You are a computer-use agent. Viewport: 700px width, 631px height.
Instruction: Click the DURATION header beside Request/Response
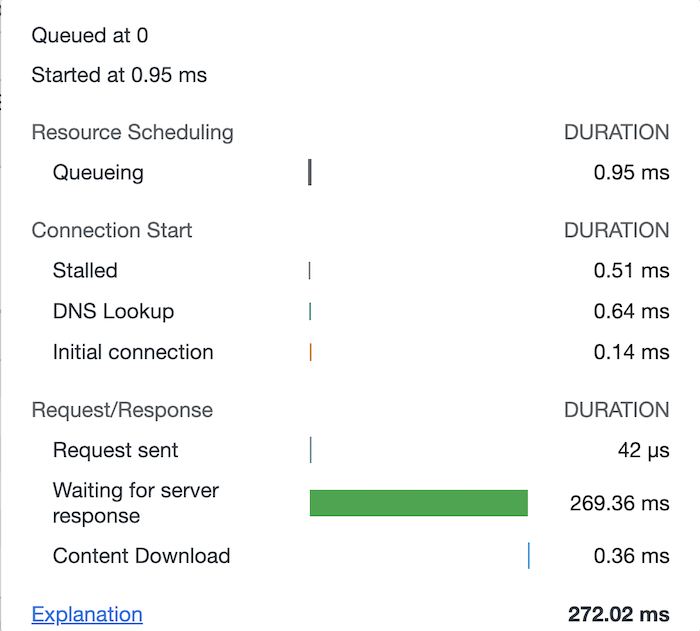tap(617, 410)
